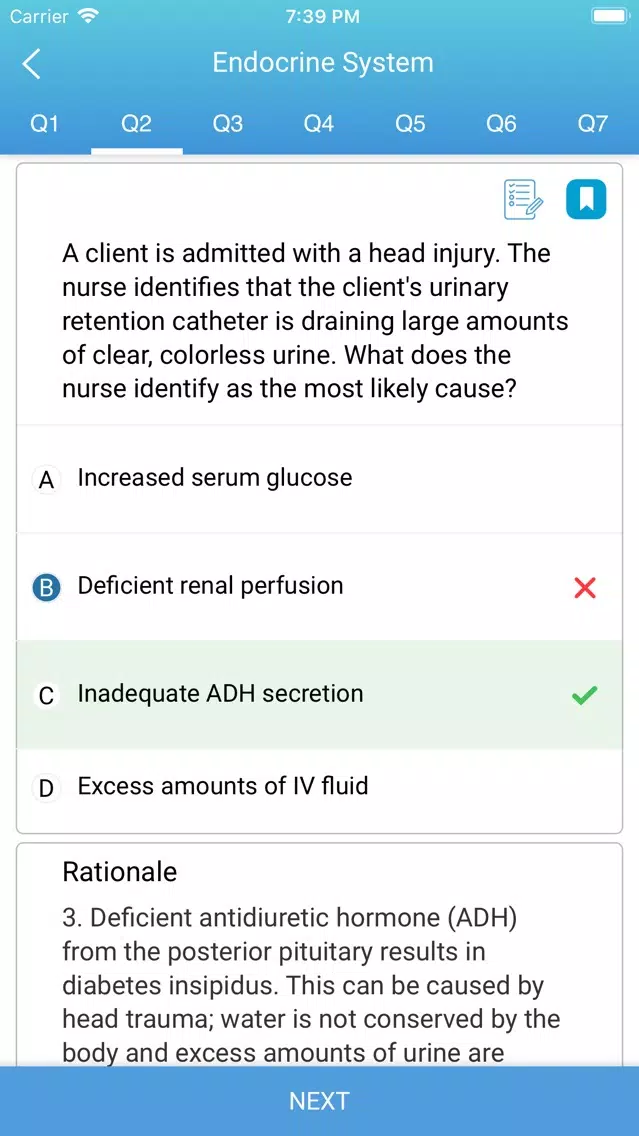Go to the Q5 tab

click(x=410, y=125)
